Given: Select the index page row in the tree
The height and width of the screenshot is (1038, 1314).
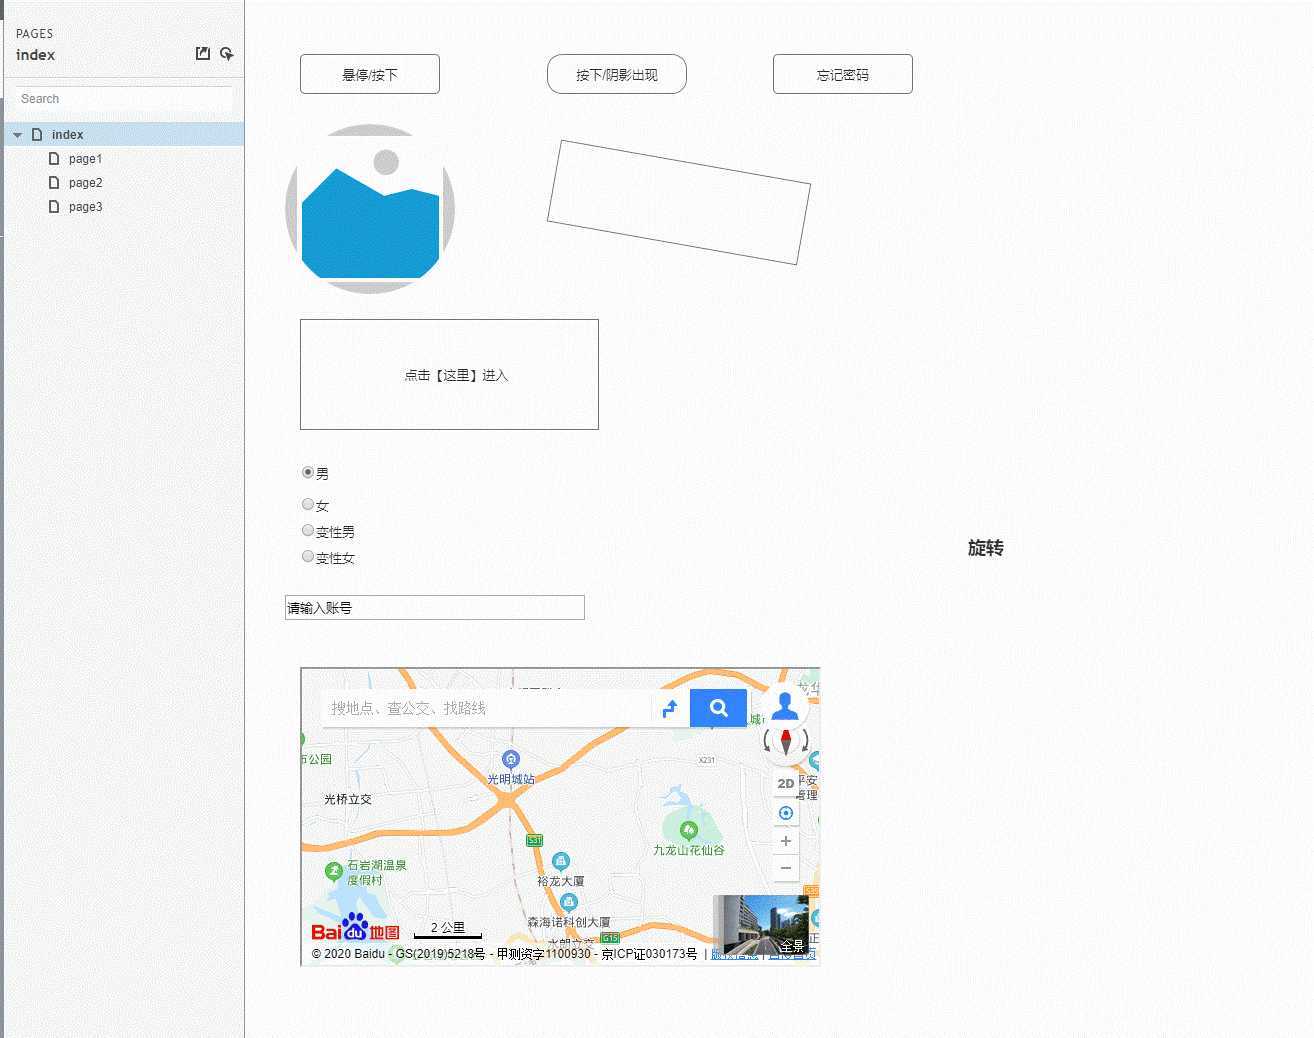Looking at the screenshot, I should (122, 134).
